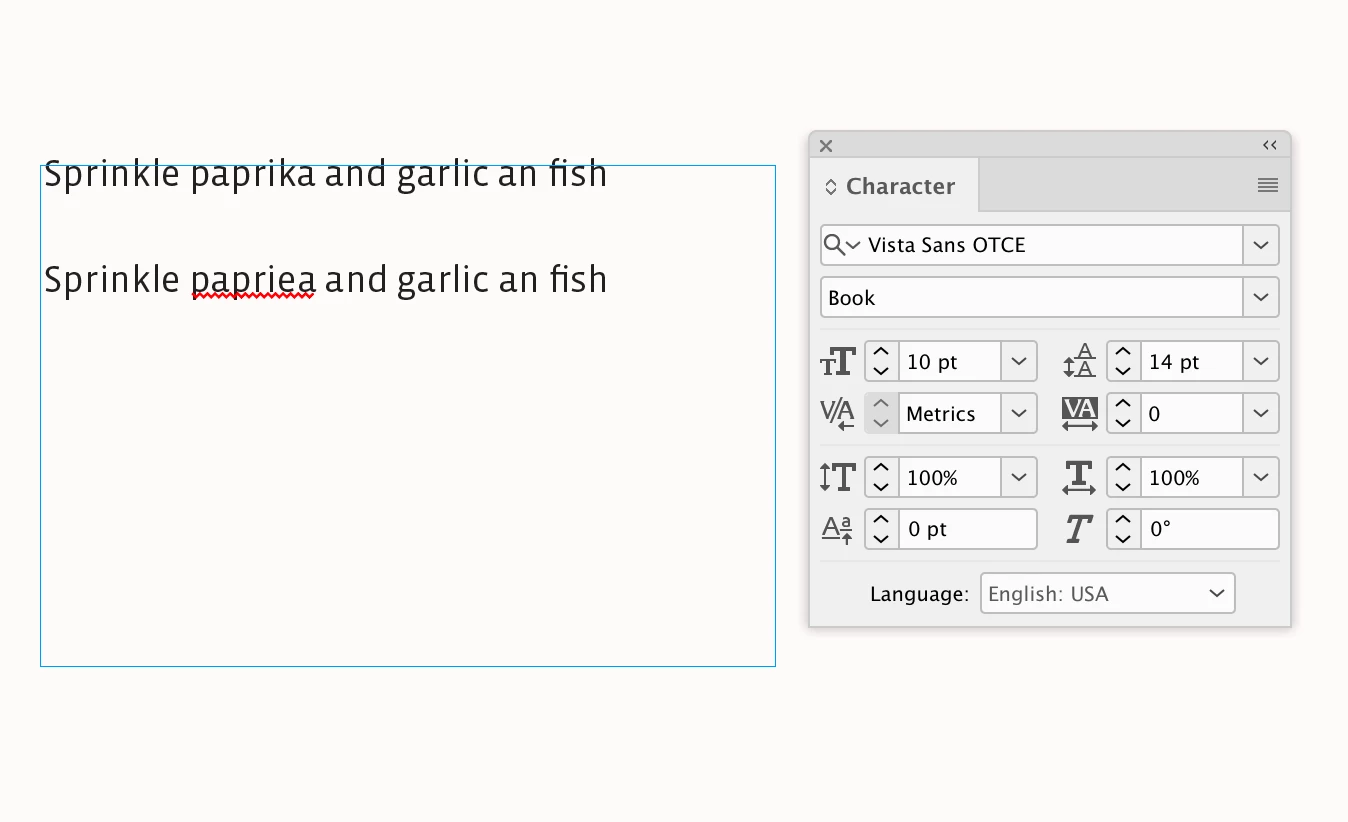Click the baseline shift icon

(838, 529)
